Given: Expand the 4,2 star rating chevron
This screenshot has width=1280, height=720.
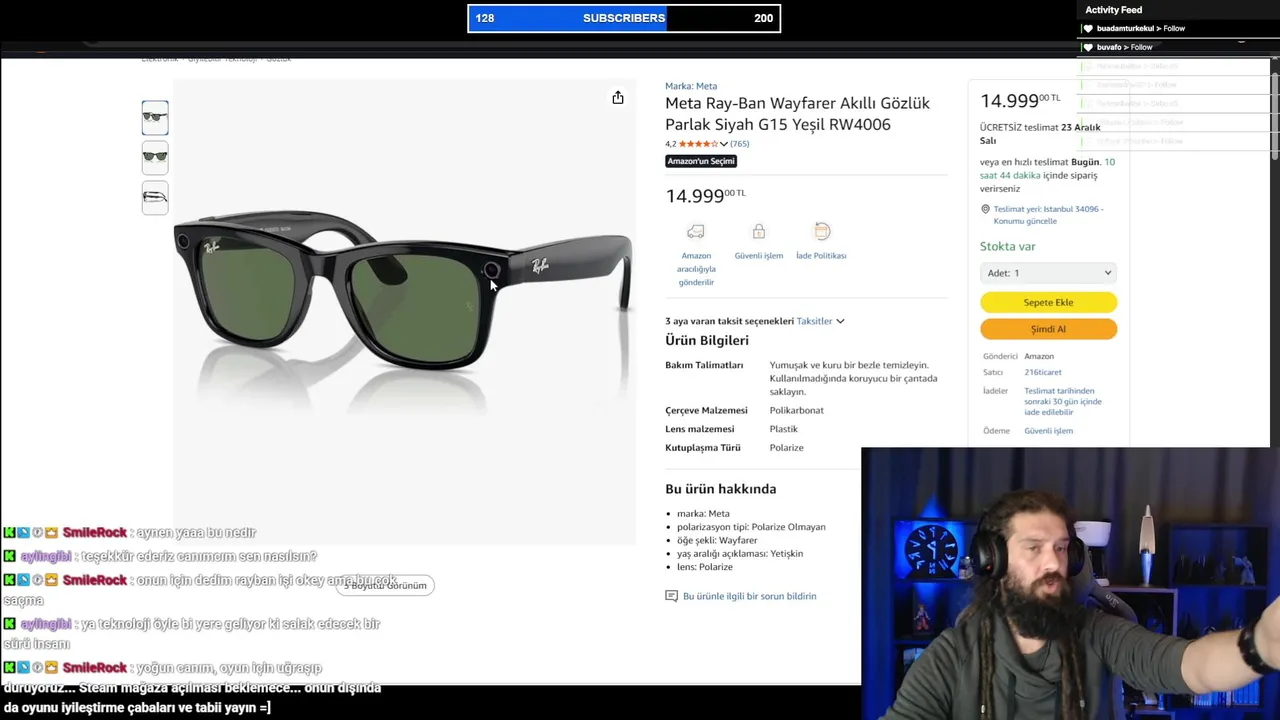Looking at the screenshot, I should pos(724,144).
